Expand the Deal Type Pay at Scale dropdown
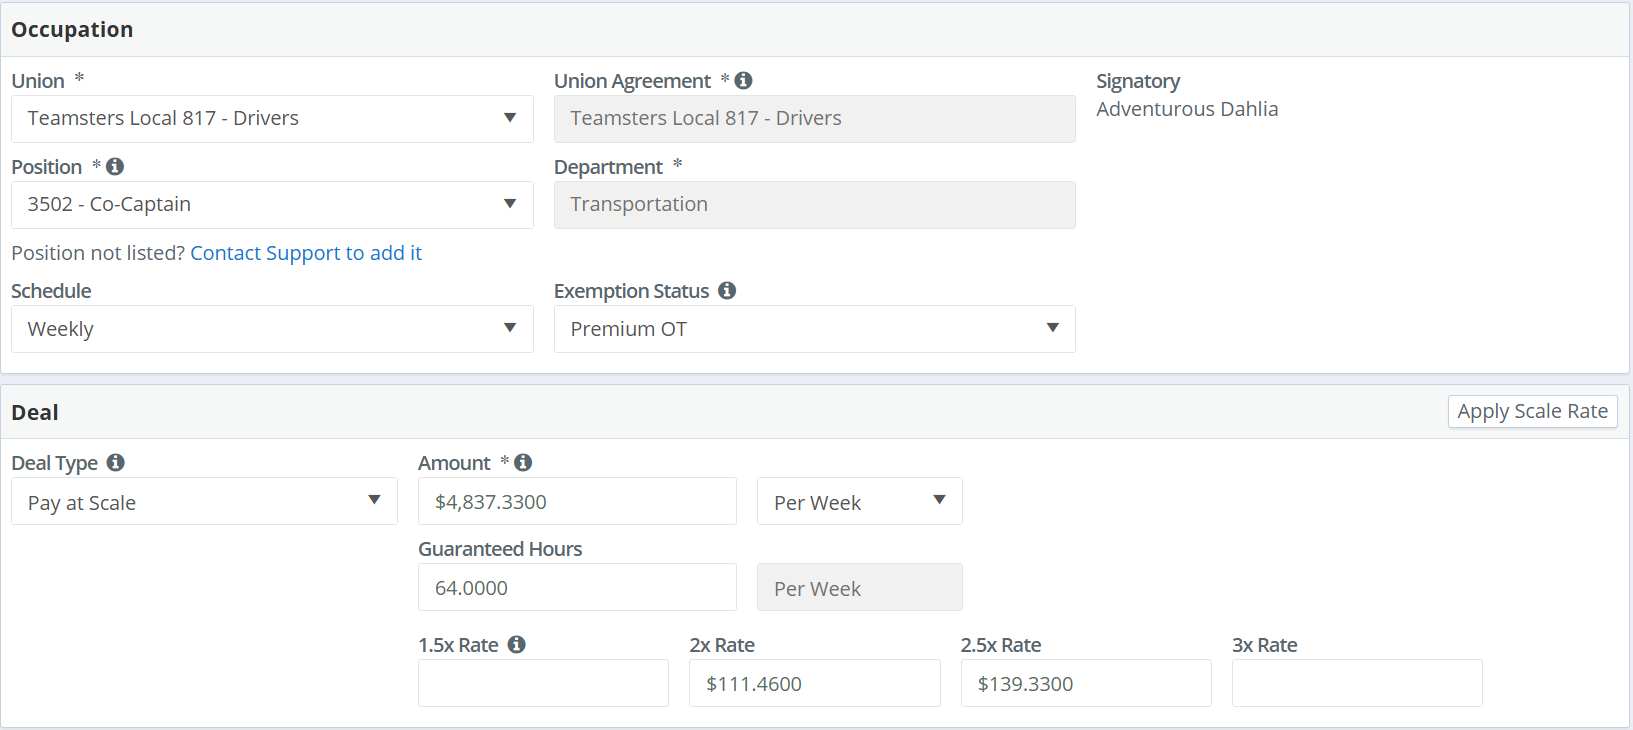 tap(204, 502)
